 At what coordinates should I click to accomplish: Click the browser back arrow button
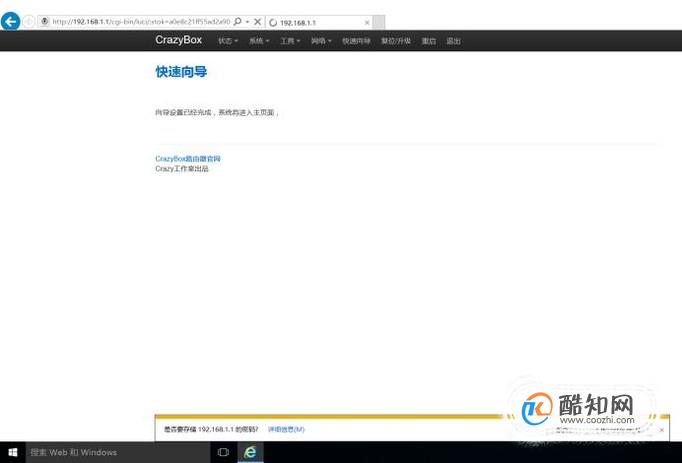click(x=10, y=21)
